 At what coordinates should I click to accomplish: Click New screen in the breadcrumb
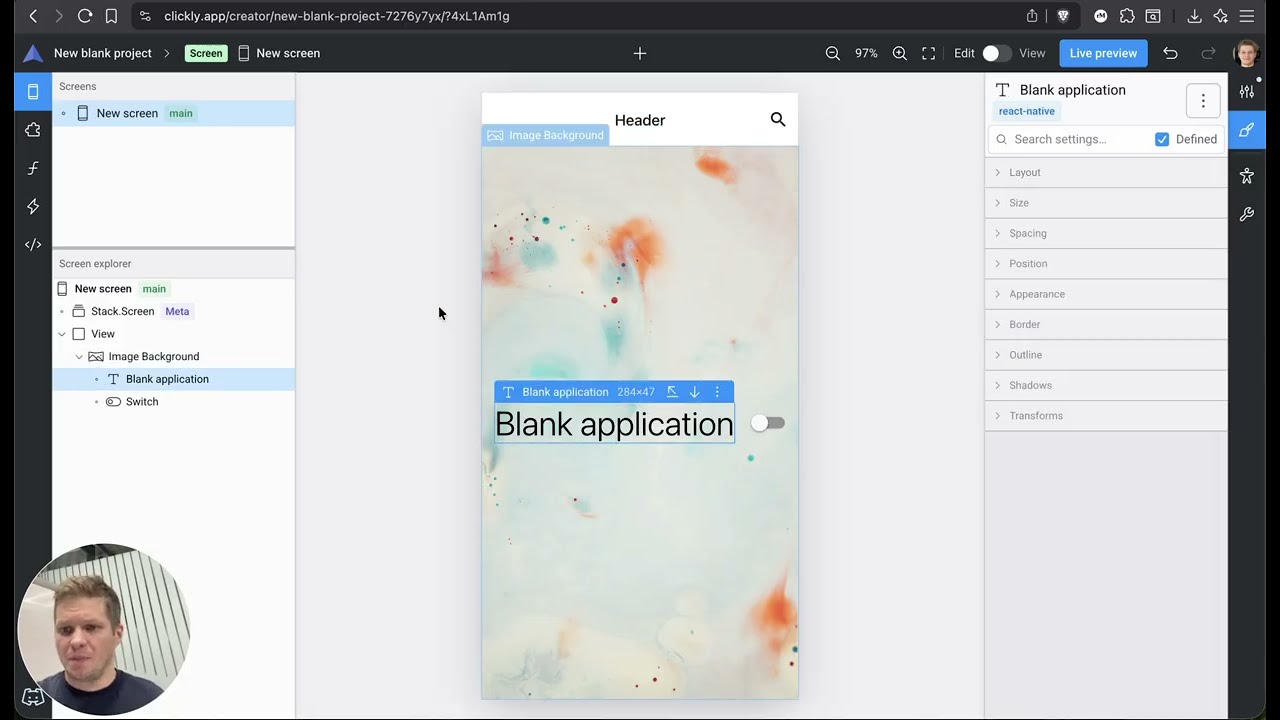coord(288,53)
